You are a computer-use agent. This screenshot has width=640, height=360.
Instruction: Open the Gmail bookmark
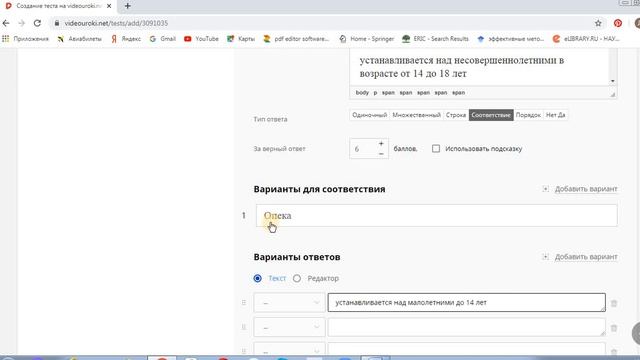click(163, 39)
